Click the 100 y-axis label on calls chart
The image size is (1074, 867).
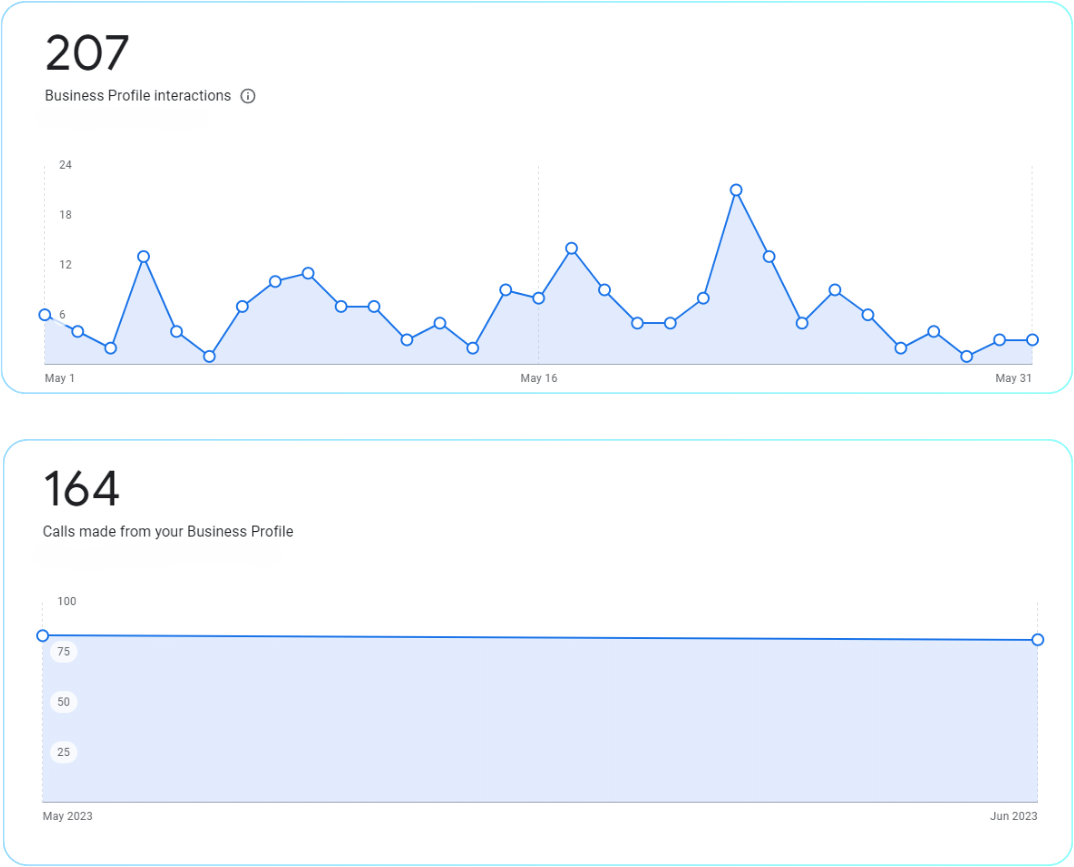[x=67, y=601]
